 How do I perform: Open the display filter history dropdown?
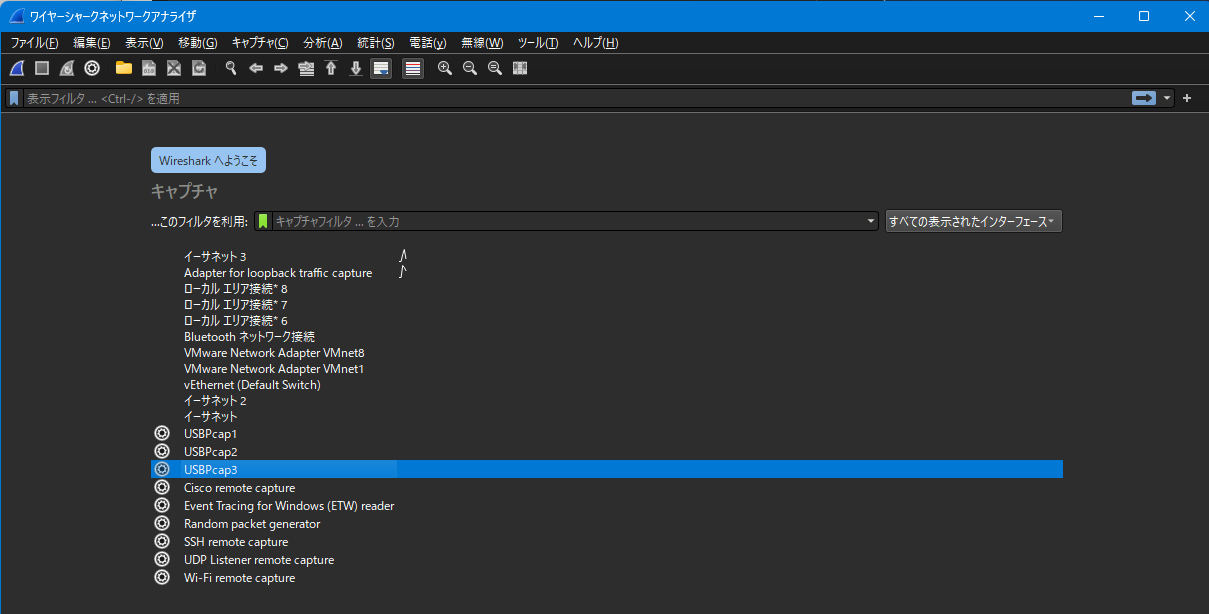(x=1167, y=98)
